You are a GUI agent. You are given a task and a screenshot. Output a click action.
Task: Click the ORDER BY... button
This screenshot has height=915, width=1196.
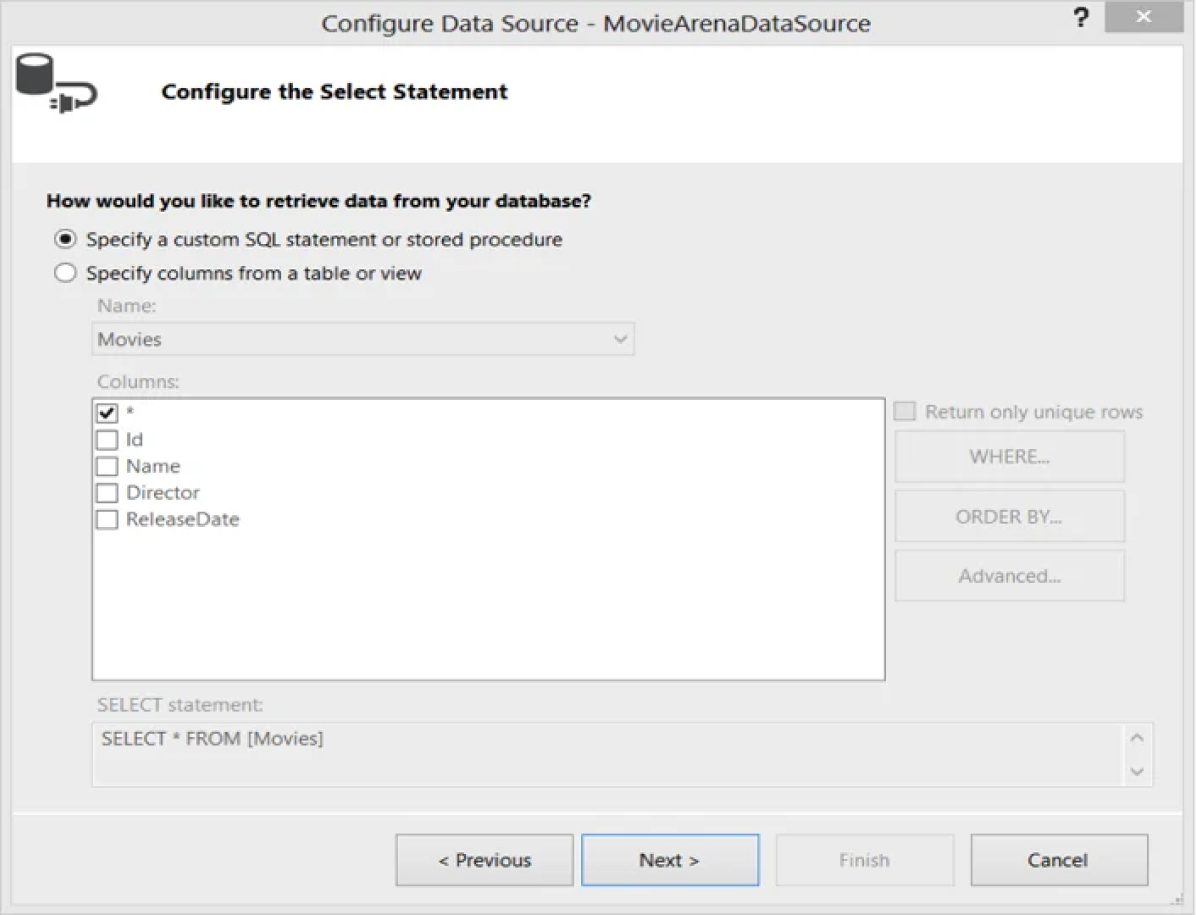pos(1009,517)
